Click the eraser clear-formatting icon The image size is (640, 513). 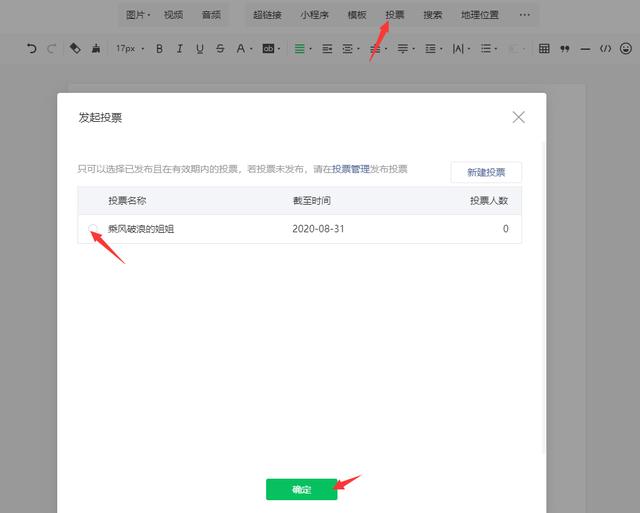pyautogui.click(x=75, y=48)
